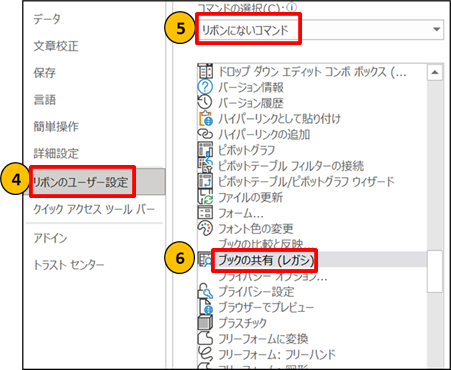The image size is (451, 370).
Task: Click the フリーフォーム: フリーハンド scribble icon
Action: pyautogui.click(x=205, y=354)
